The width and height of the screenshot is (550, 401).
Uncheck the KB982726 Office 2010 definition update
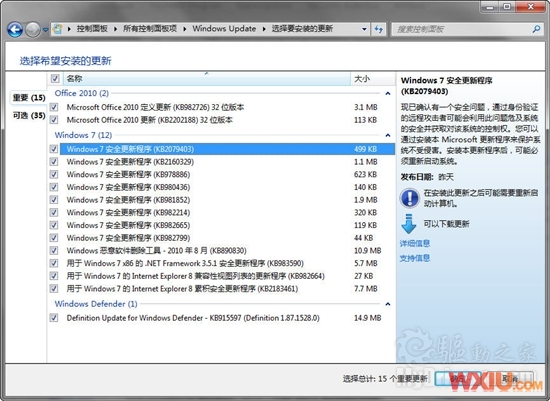[x=54, y=107]
